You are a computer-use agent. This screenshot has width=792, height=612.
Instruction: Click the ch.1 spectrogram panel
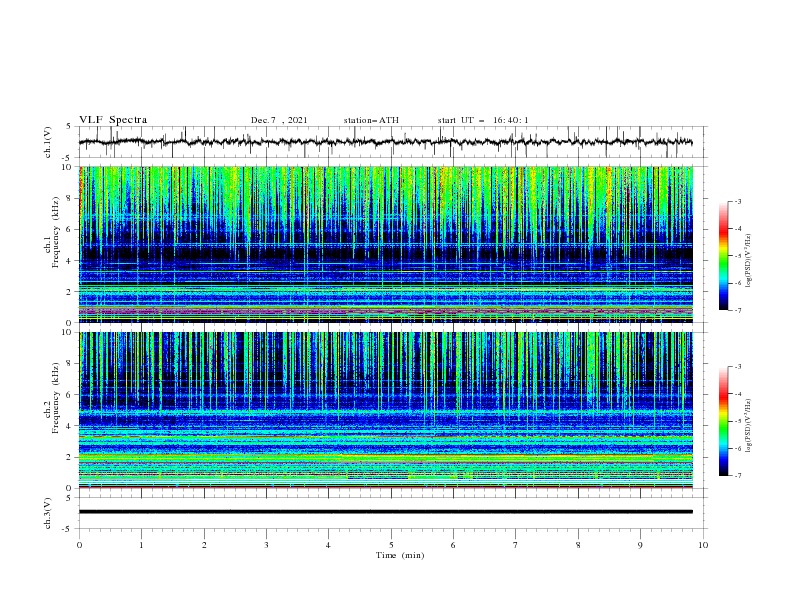click(x=386, y=244)
